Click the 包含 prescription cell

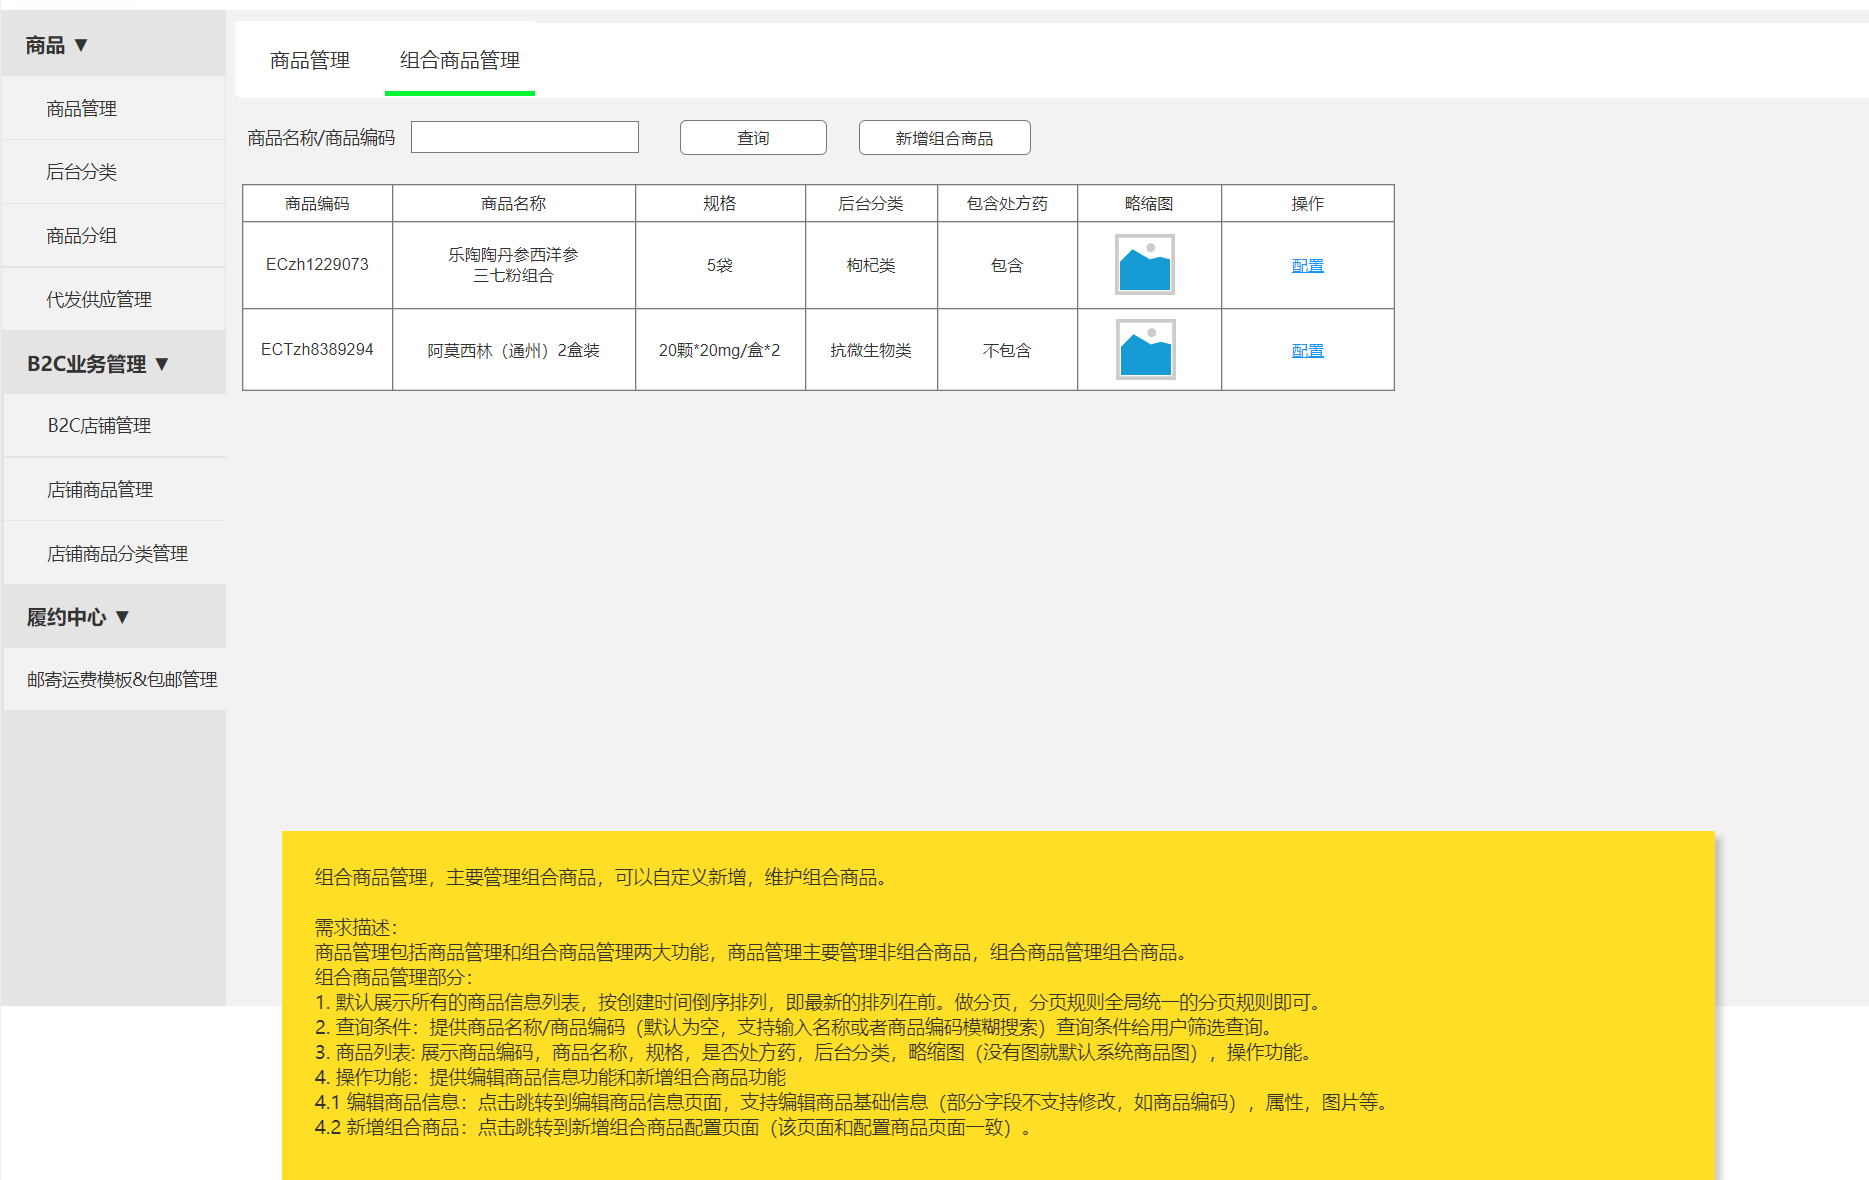(1007, 265)
